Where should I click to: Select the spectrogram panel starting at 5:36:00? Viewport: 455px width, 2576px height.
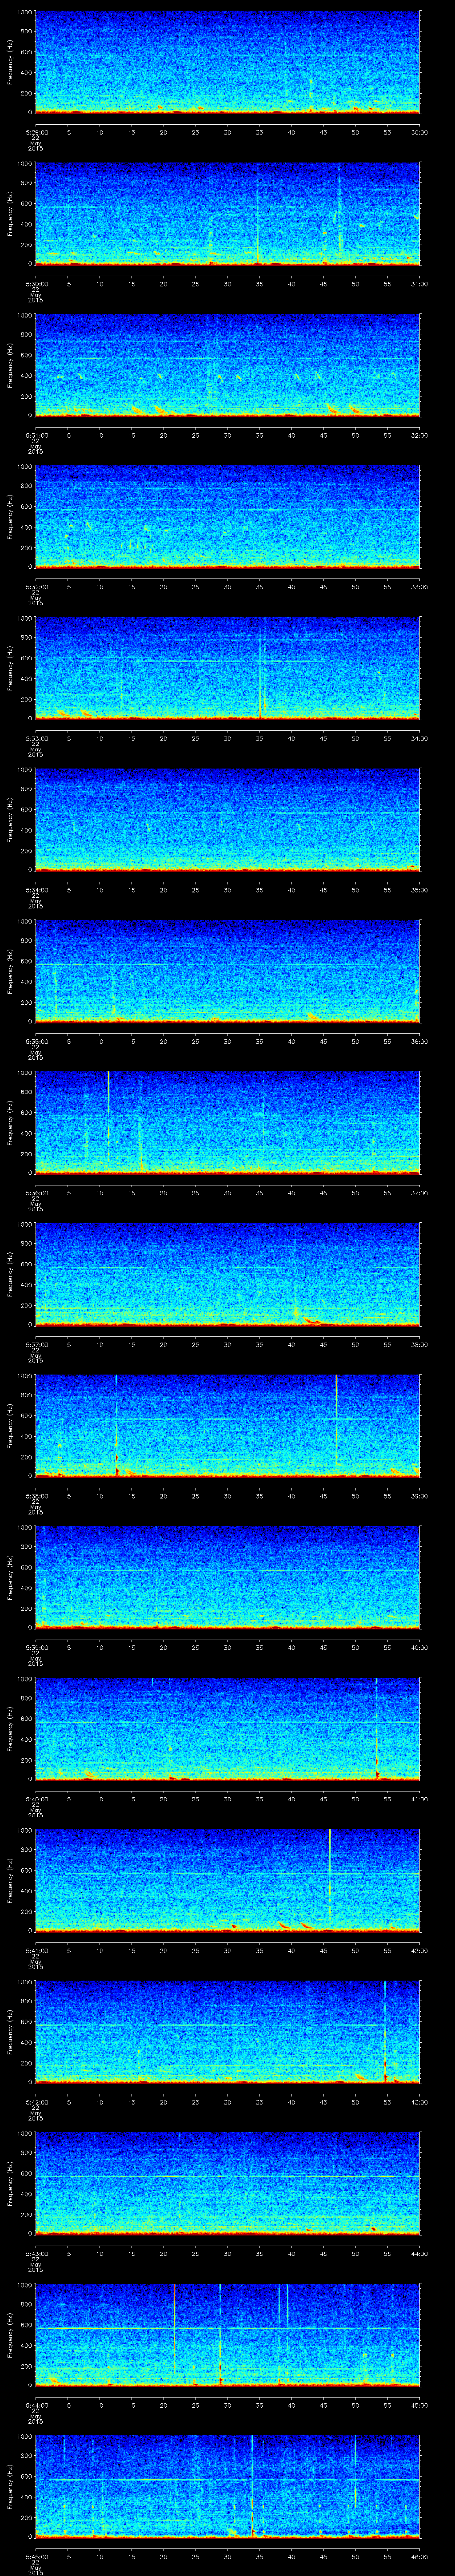(227, 1122)
